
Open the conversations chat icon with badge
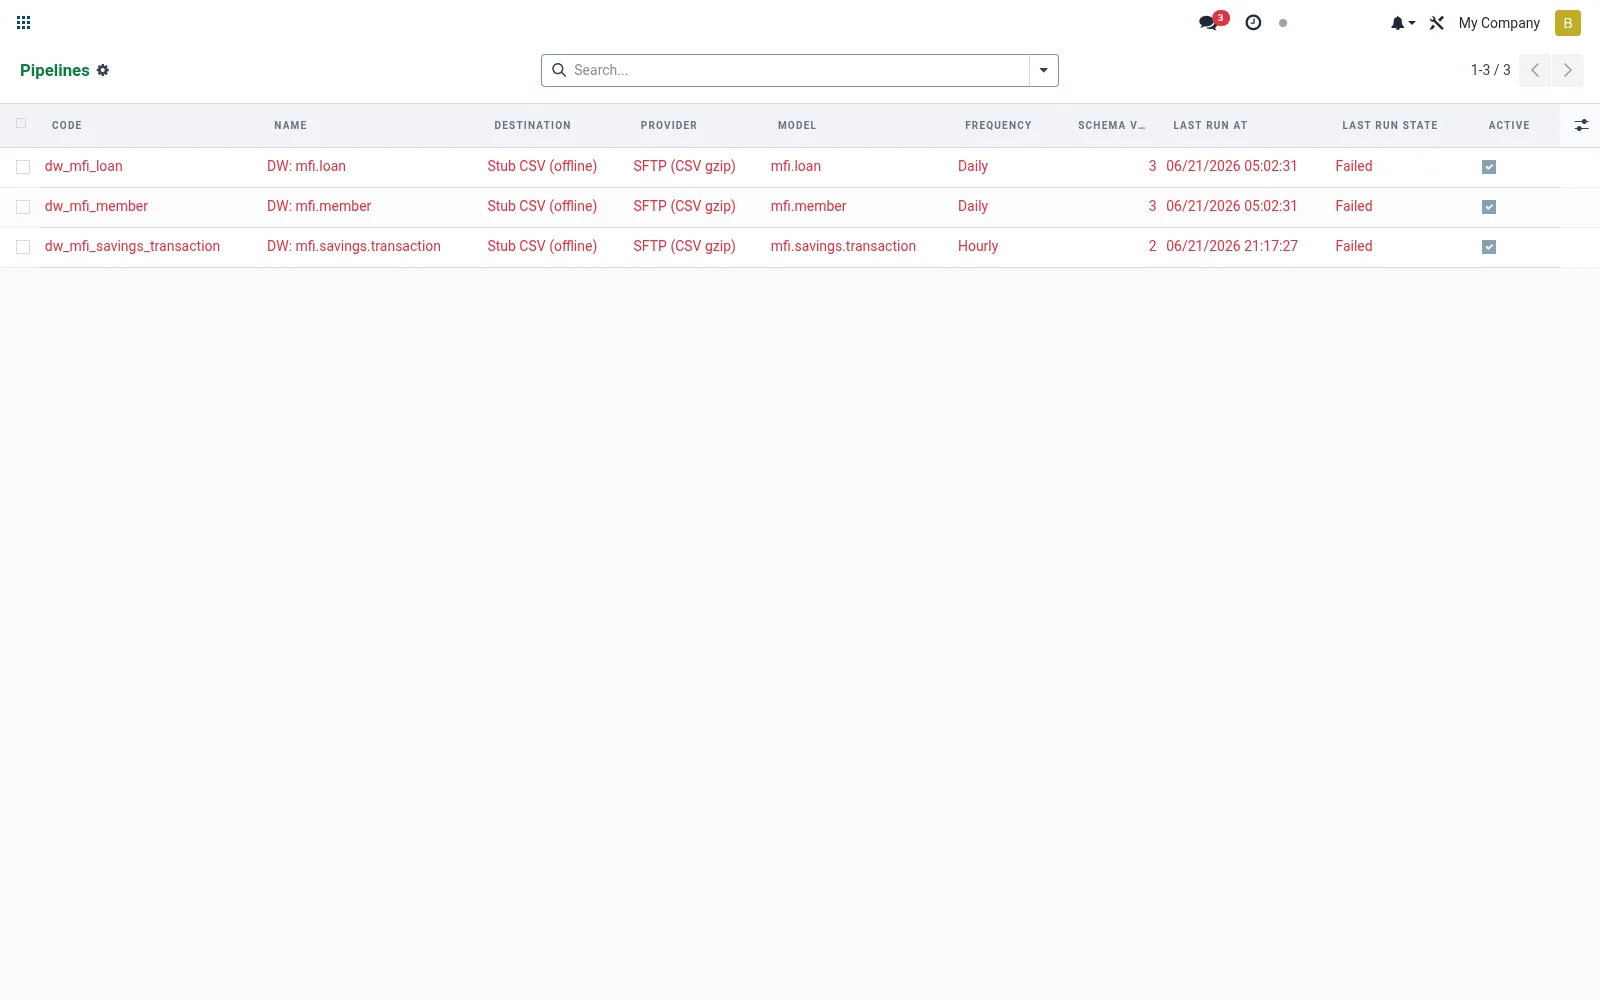coord(1213,22)
